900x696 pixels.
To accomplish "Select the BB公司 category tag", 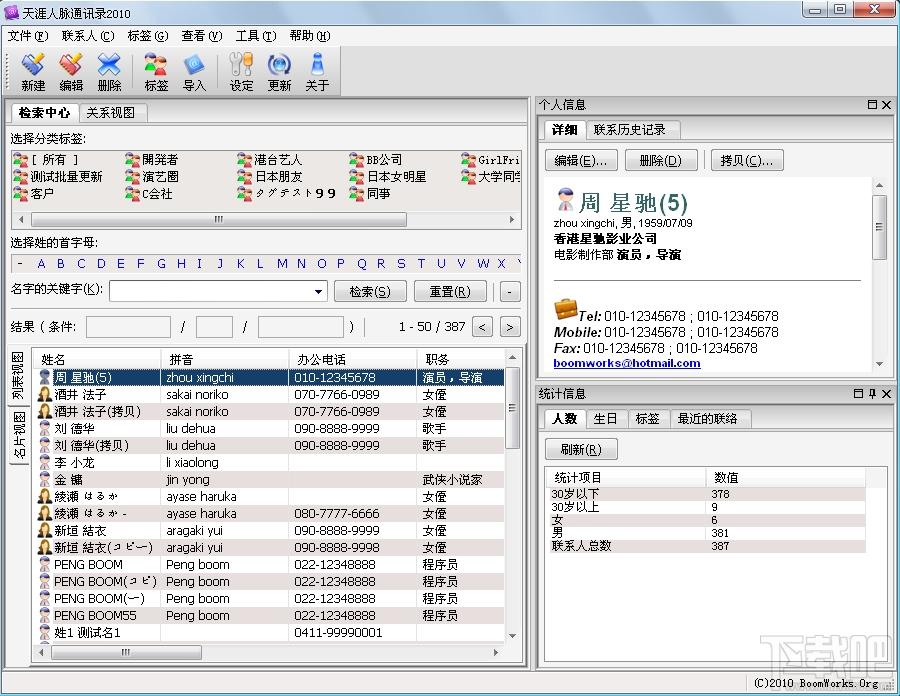I will point(376,160).
